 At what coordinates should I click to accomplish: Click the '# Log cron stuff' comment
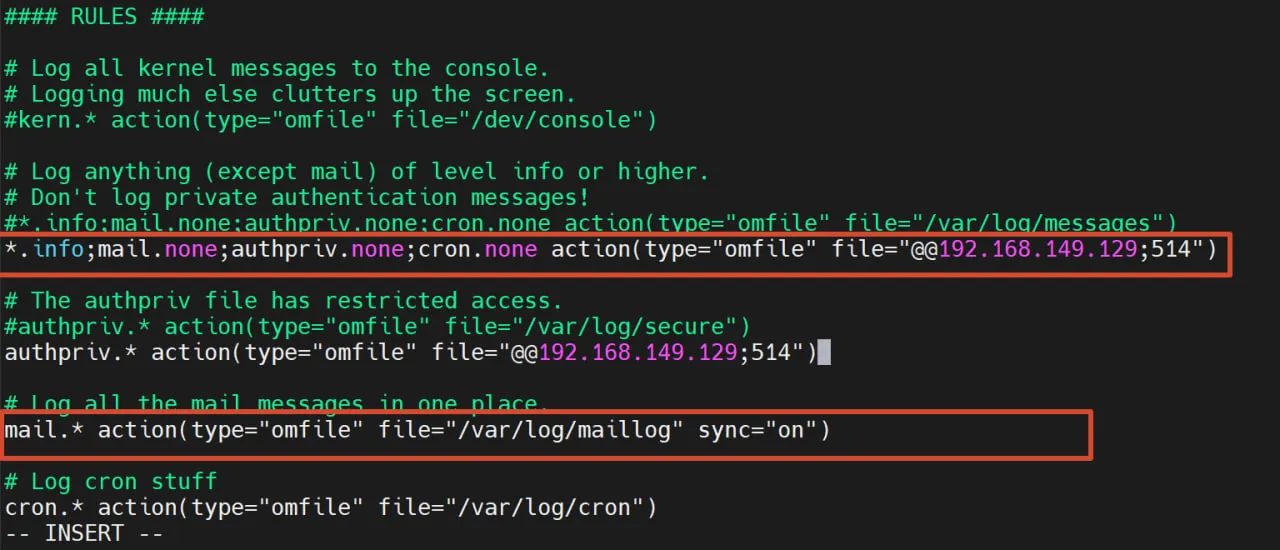coord(111,481)
